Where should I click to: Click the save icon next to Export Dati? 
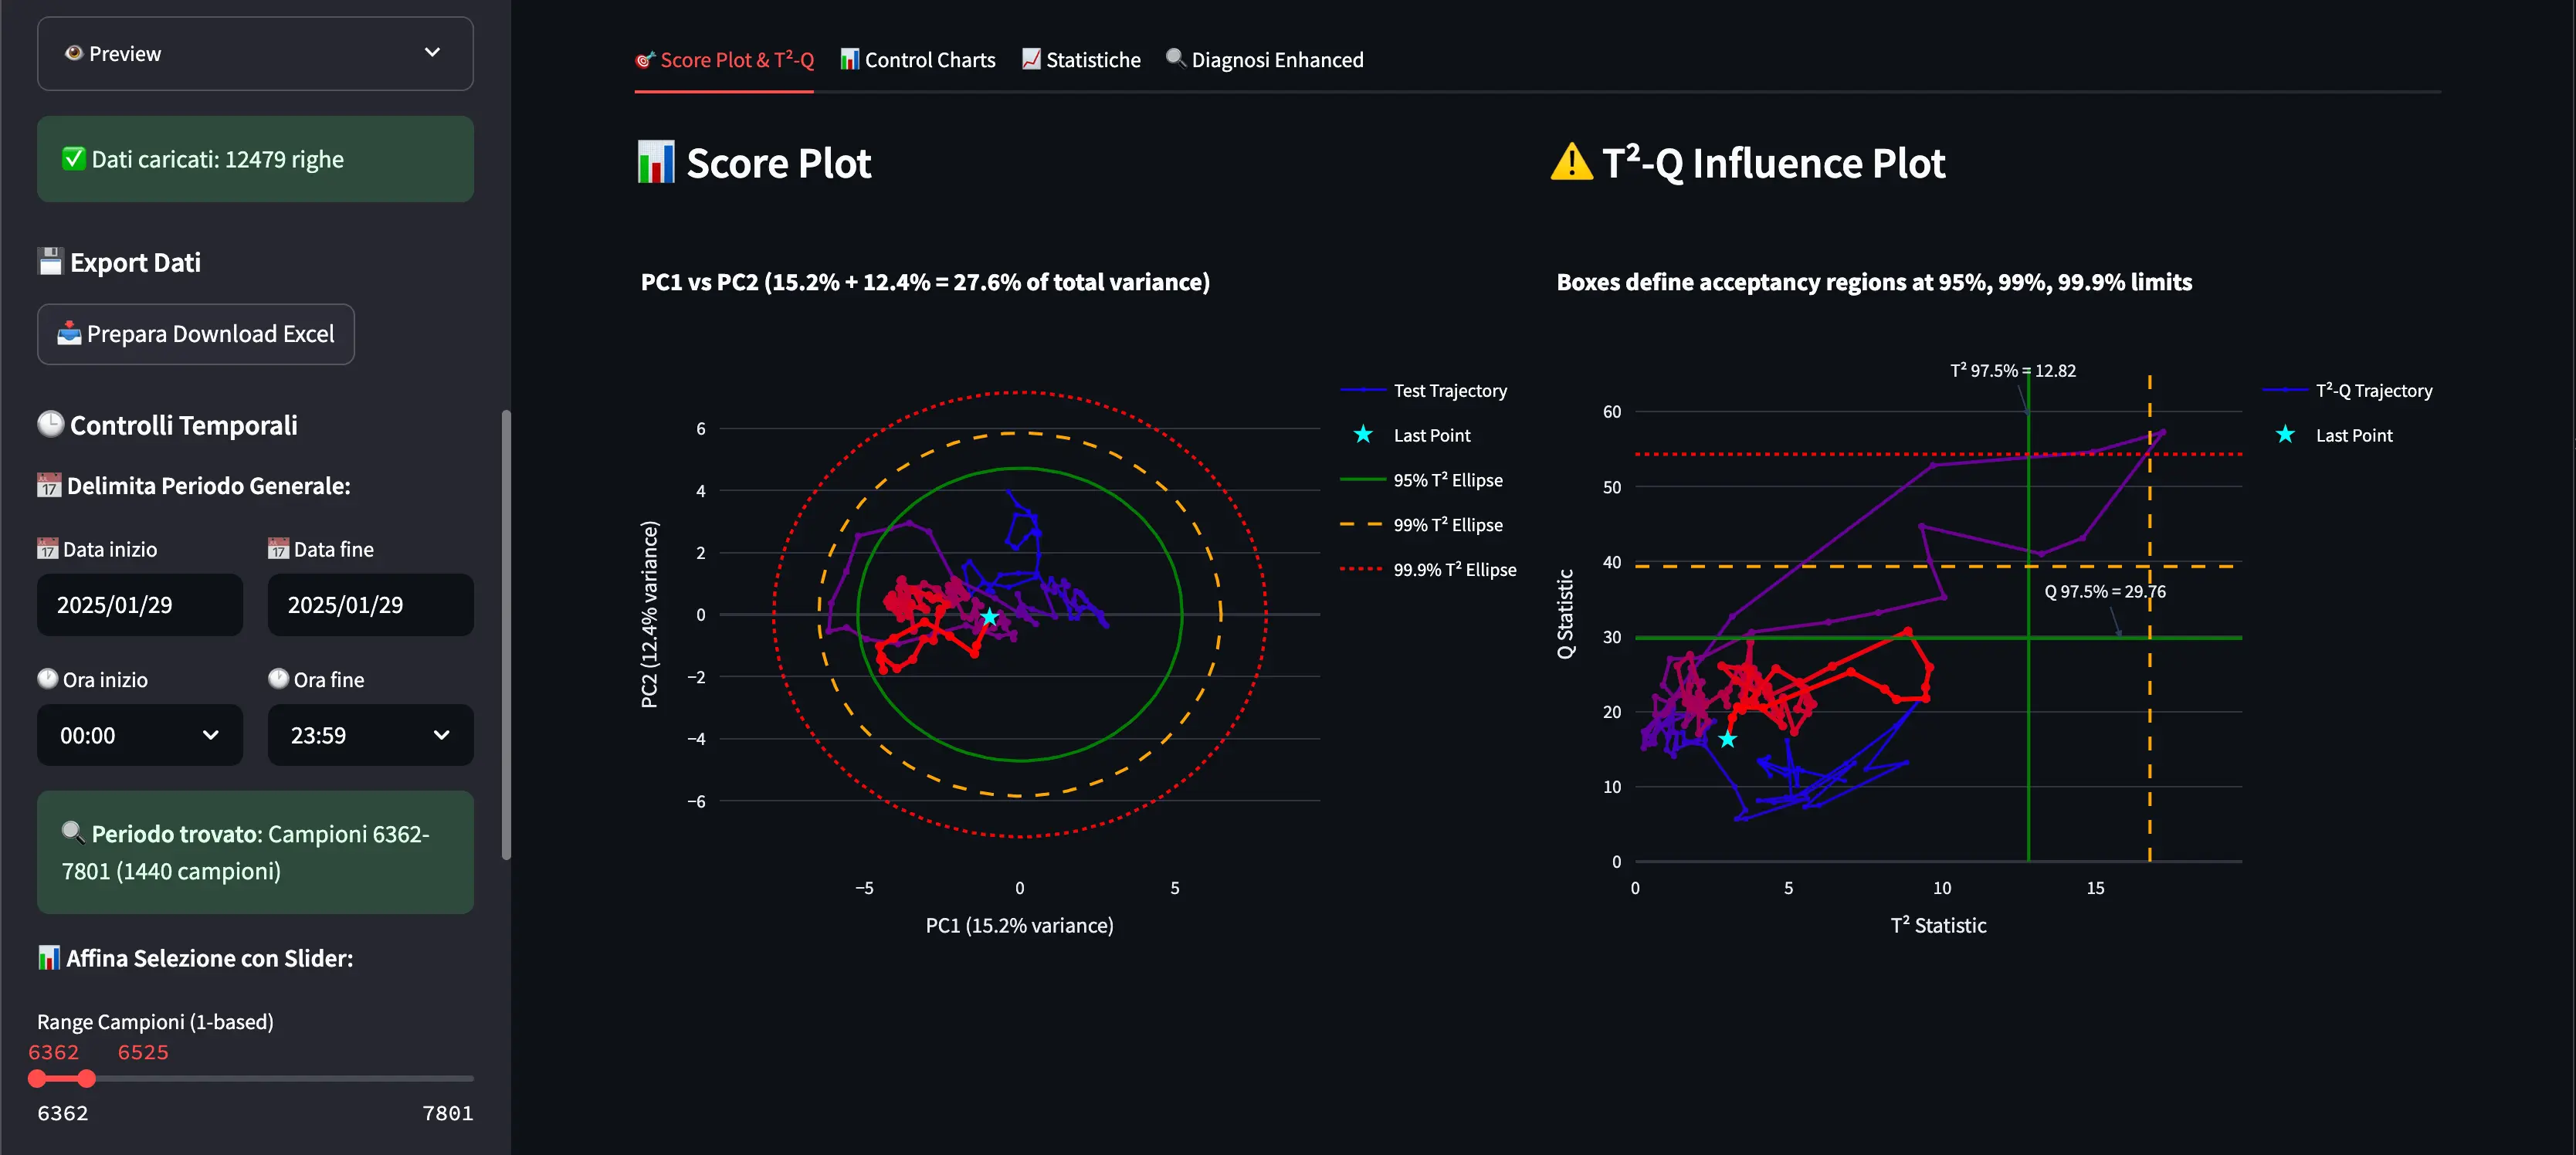click(x=50, y=261)
